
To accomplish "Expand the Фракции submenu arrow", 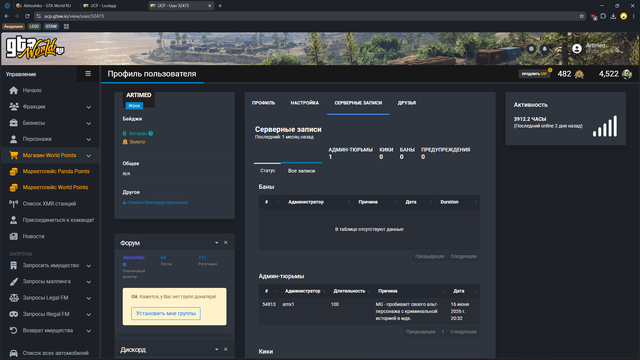I will [x=89, y=107].
